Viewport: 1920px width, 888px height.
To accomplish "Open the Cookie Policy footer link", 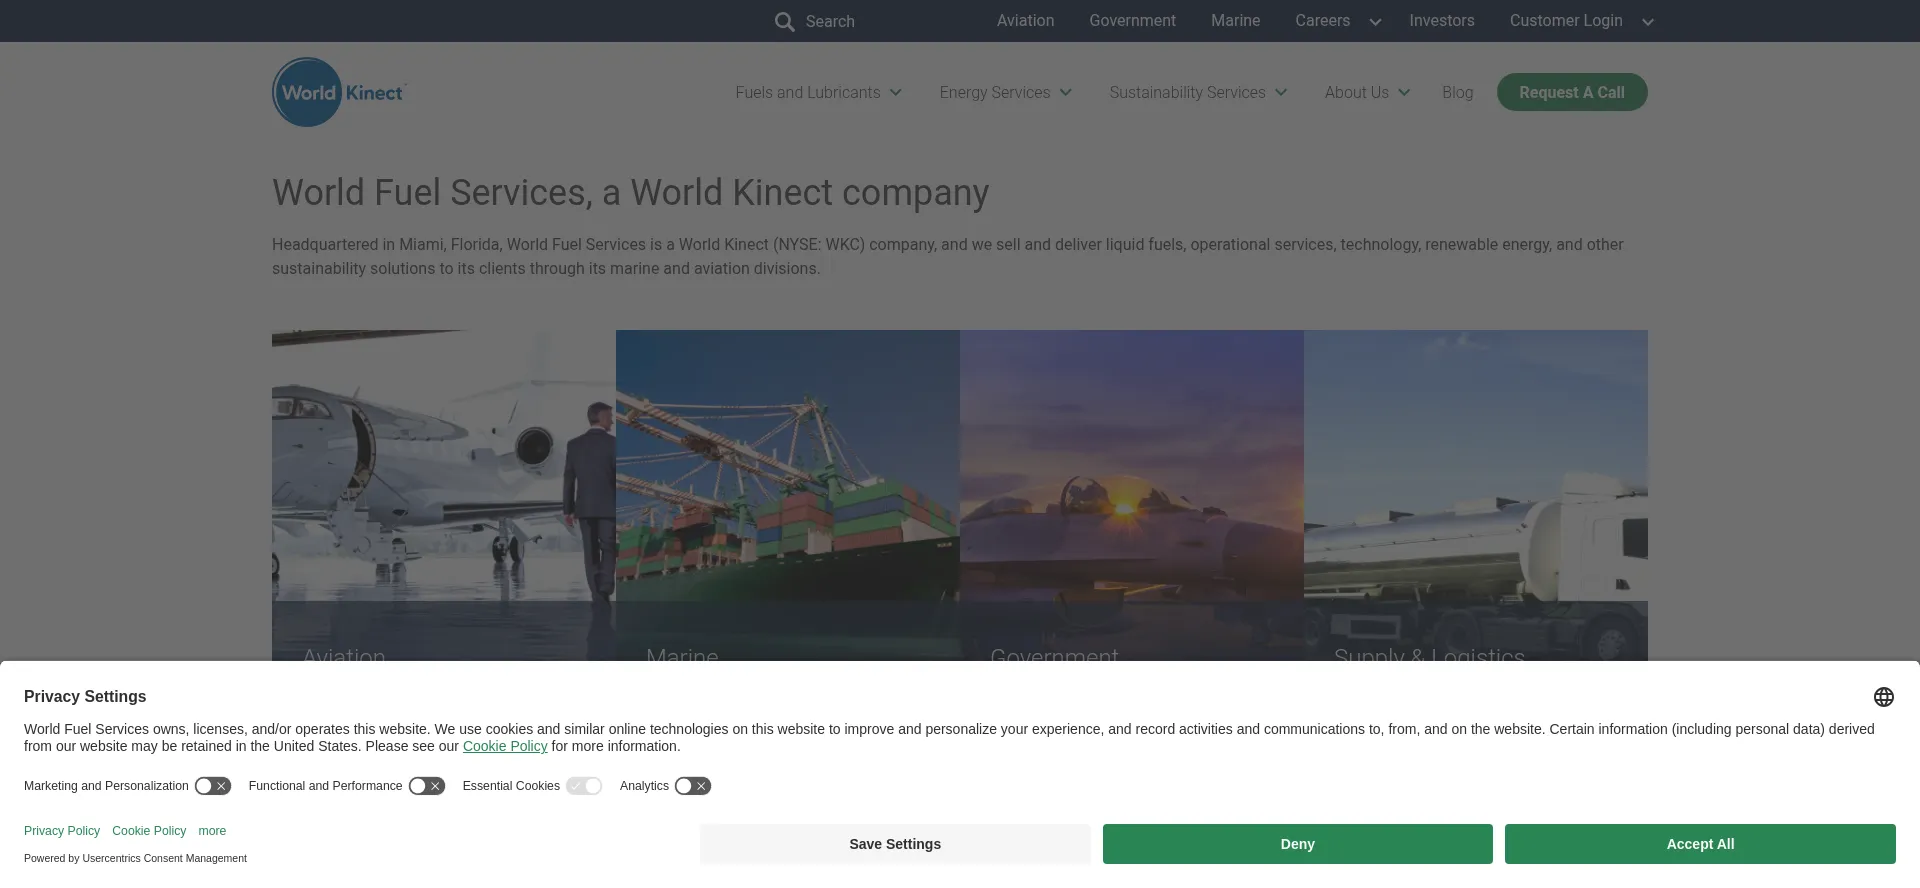I will (x=149, y=831).
